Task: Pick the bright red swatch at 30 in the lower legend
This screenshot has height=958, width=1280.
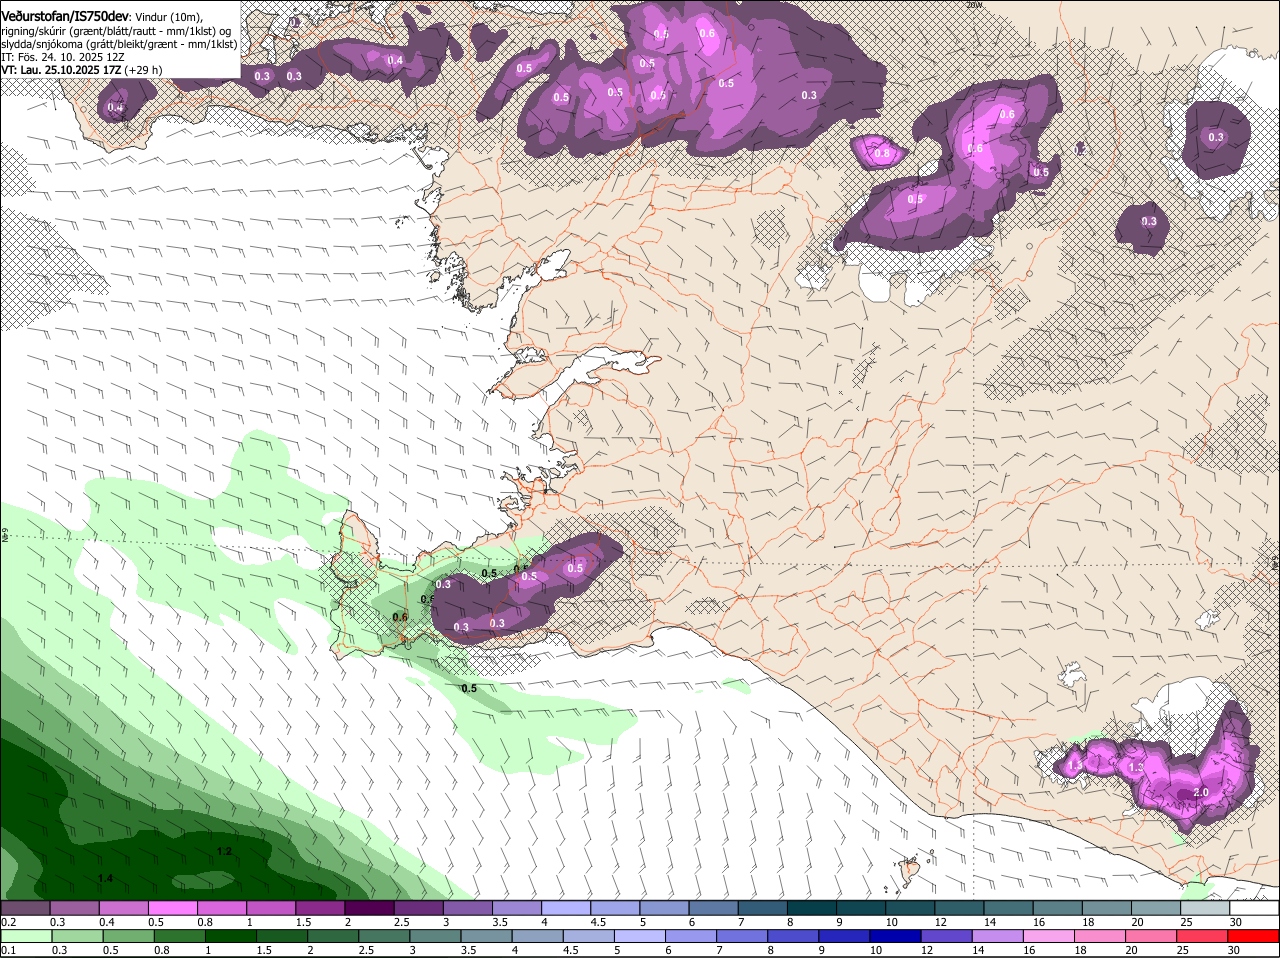Action: tap(1254, 936)
